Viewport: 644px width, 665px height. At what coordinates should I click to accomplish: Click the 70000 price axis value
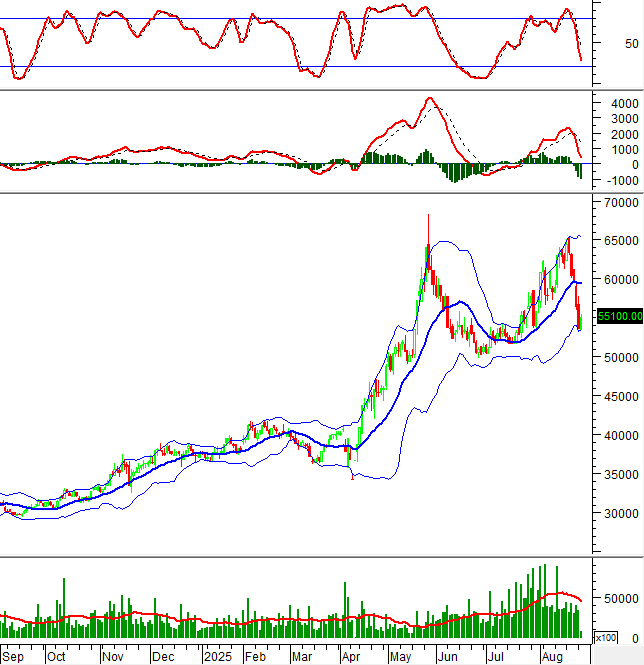coord(622,203)
